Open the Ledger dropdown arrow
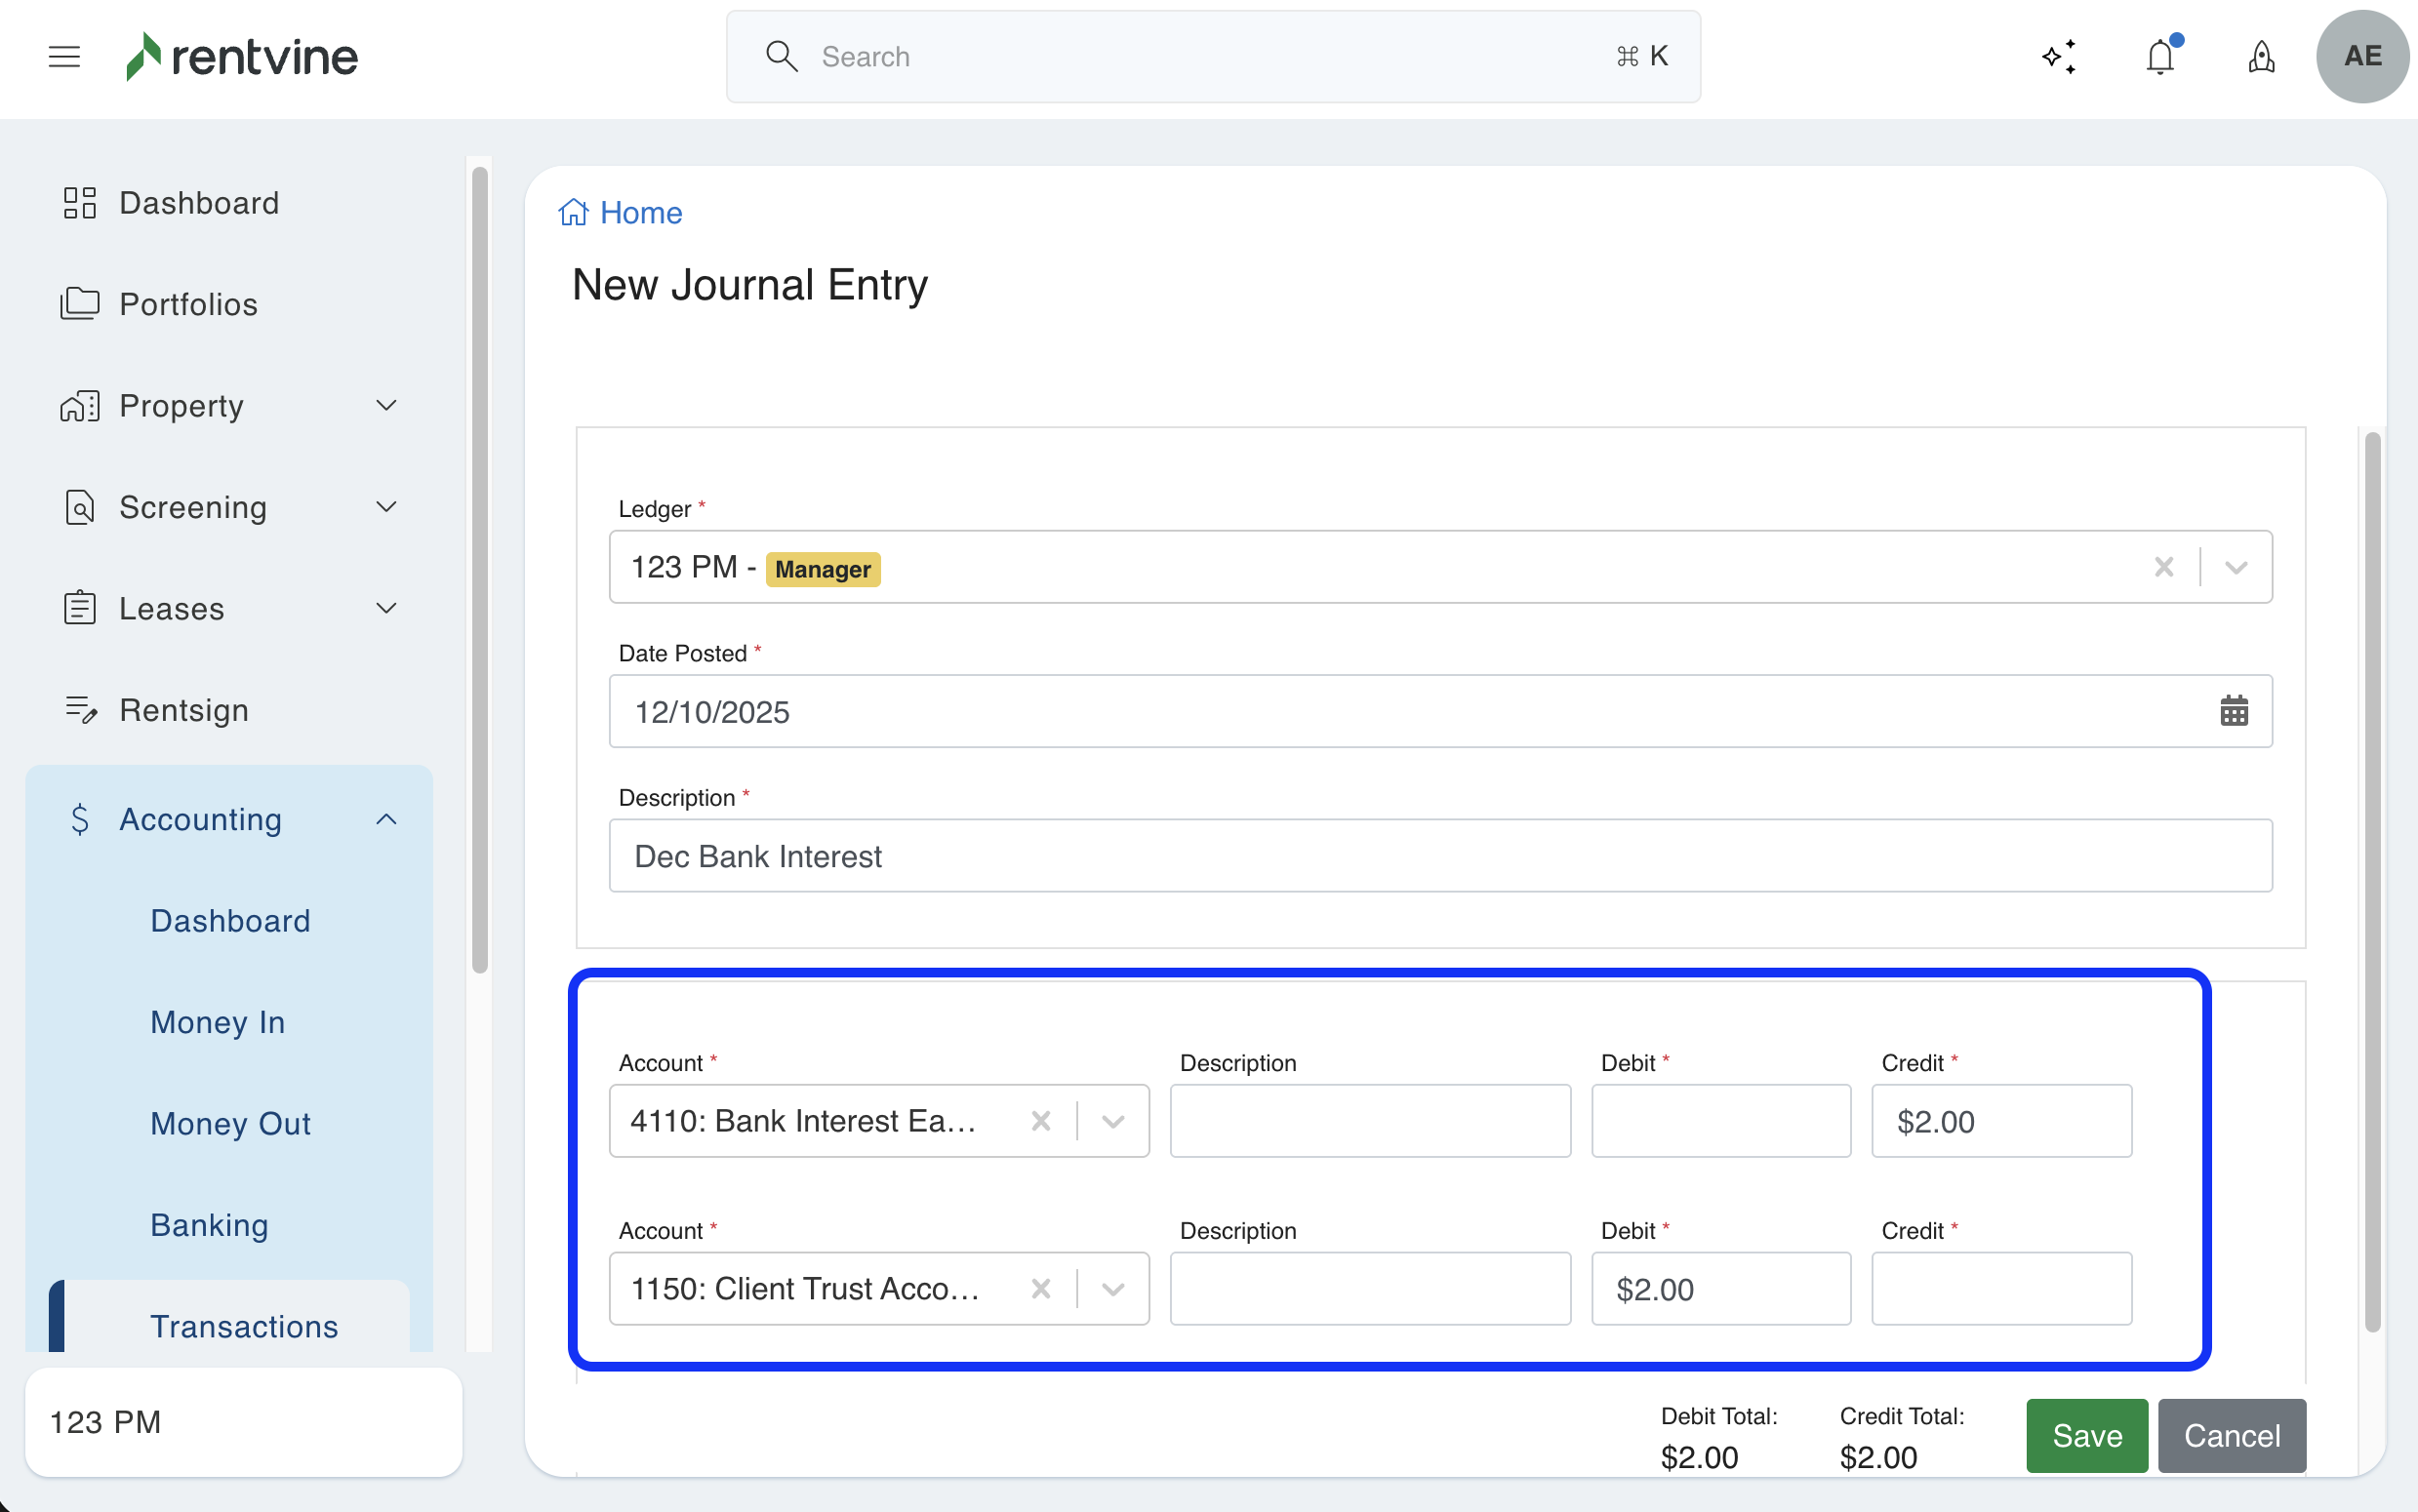The height and width of the screenshot is (1512, 2418). 2237,567
